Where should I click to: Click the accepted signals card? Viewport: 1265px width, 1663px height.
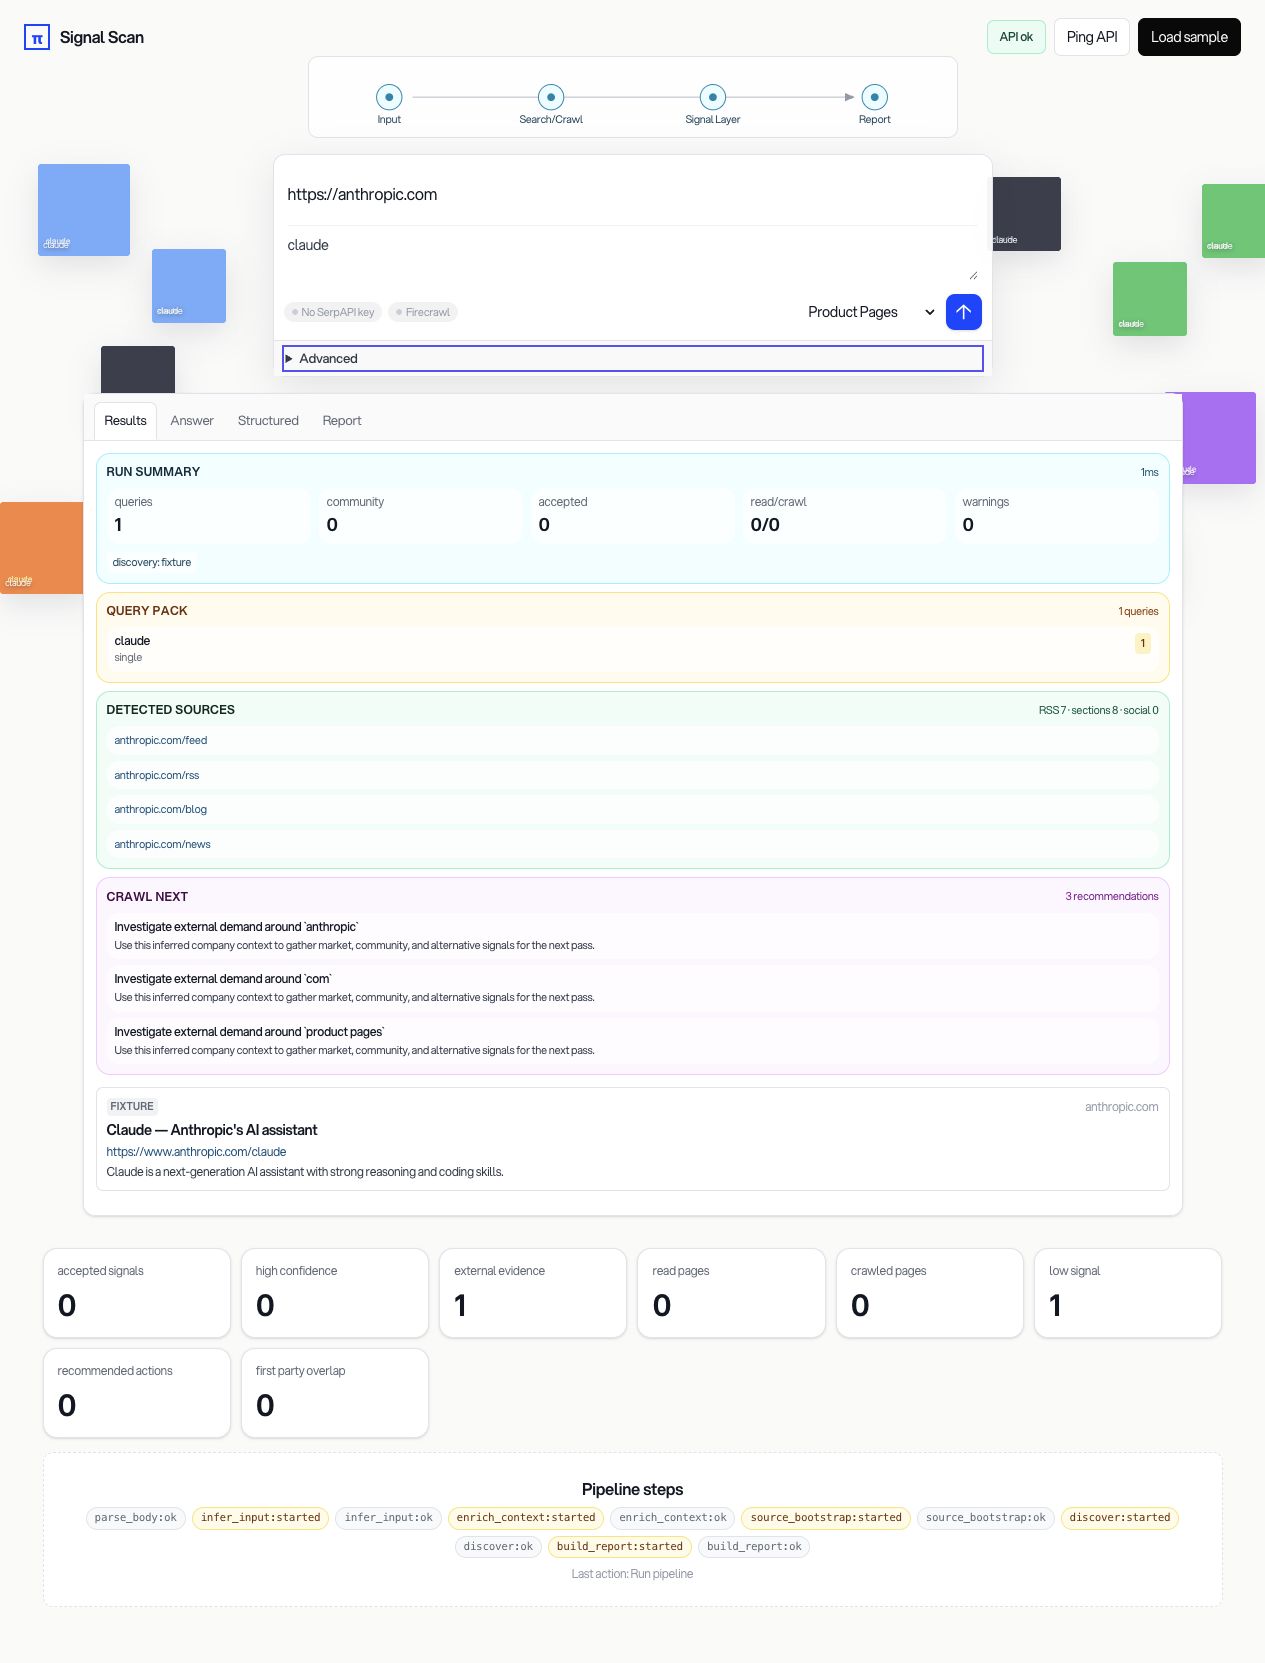[x=137, y=1292]
